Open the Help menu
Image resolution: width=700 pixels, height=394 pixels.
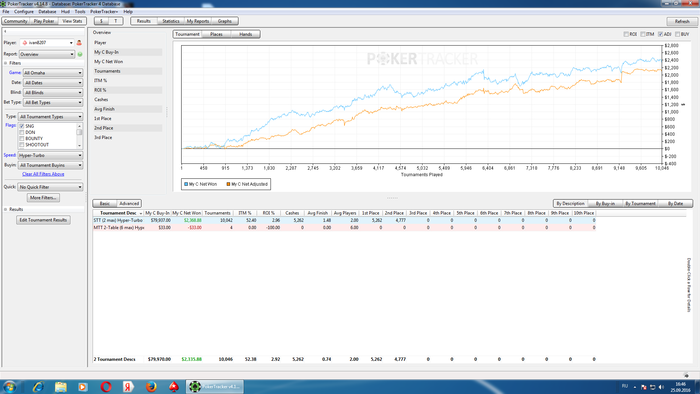coord(128,12)
